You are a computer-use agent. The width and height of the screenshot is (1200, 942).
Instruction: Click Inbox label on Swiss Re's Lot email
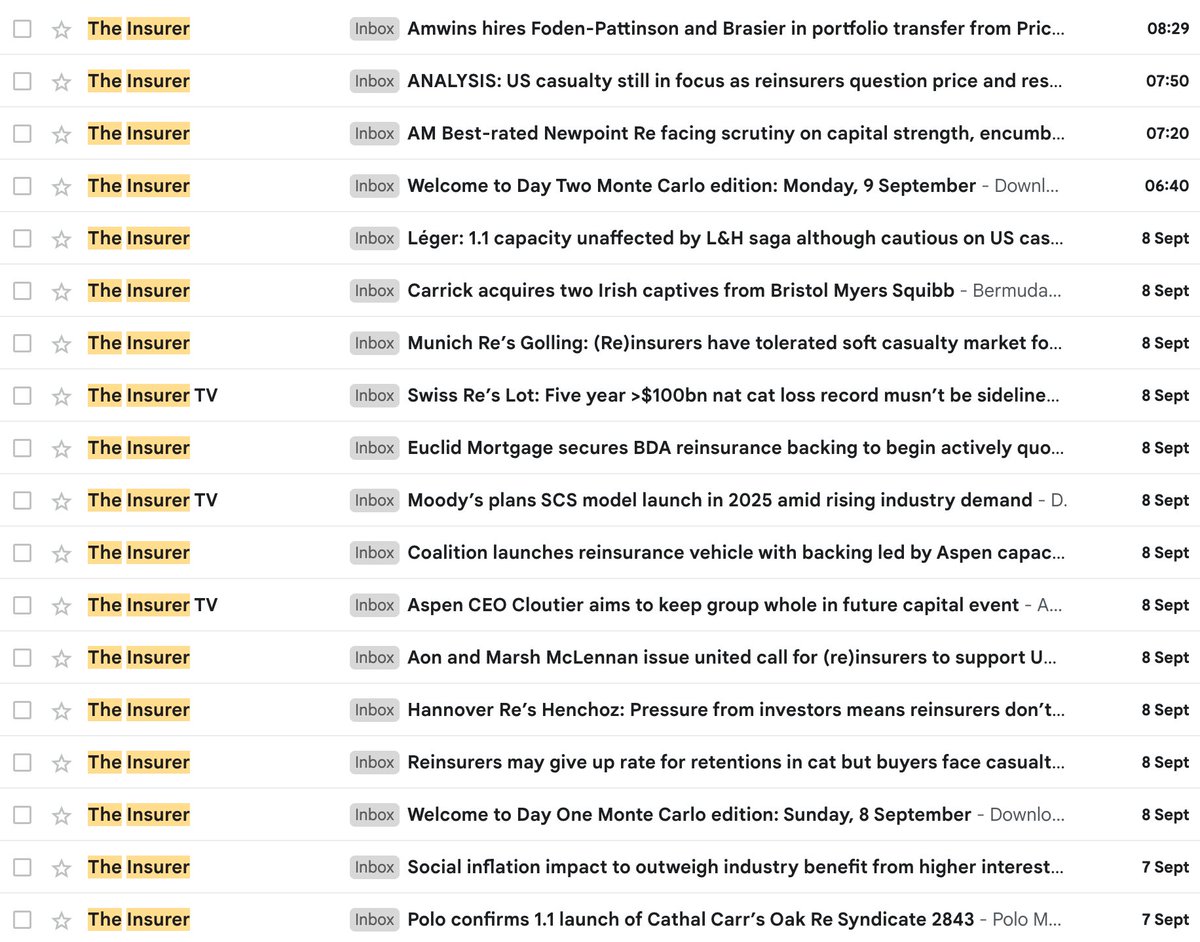[375, 396]
